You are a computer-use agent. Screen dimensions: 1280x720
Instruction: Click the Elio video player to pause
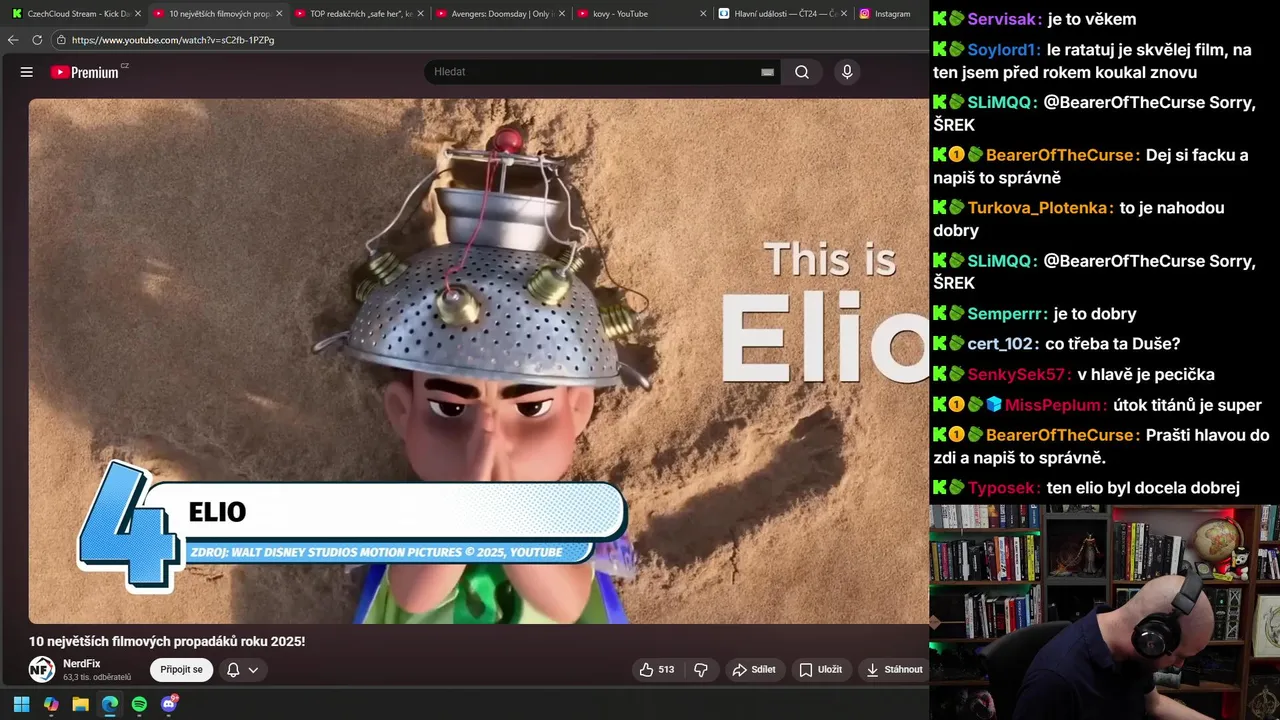479,361
